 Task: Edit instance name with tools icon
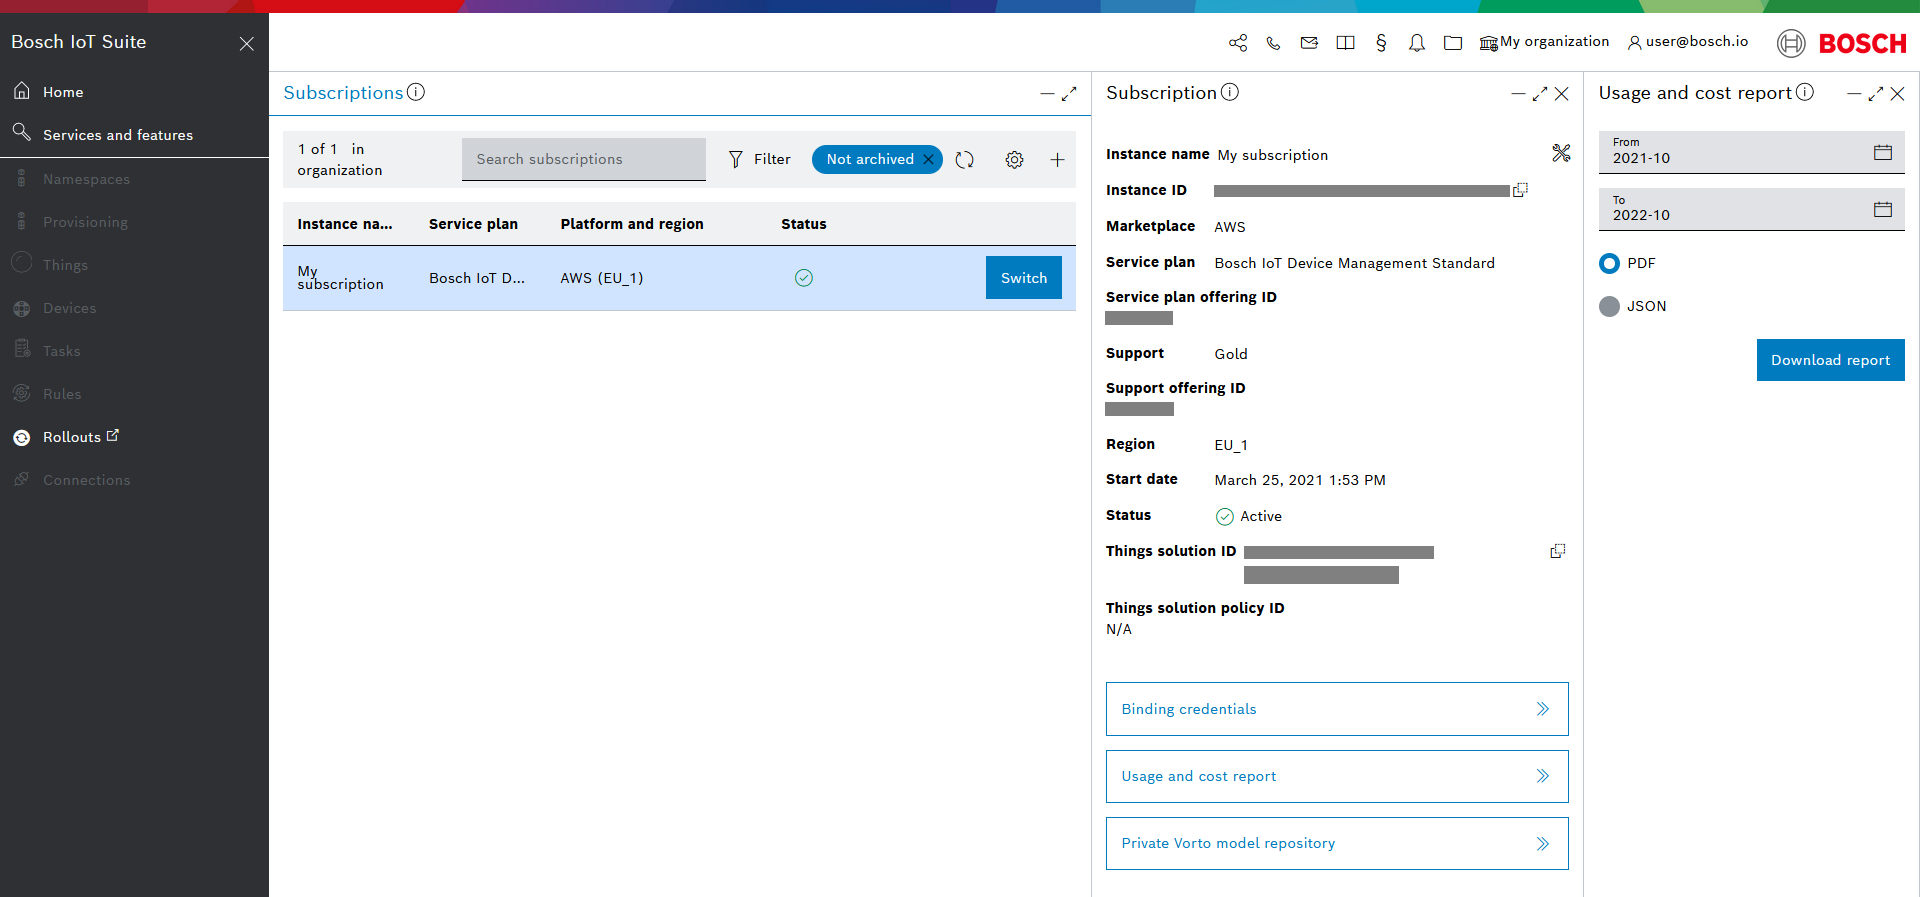1561,153
